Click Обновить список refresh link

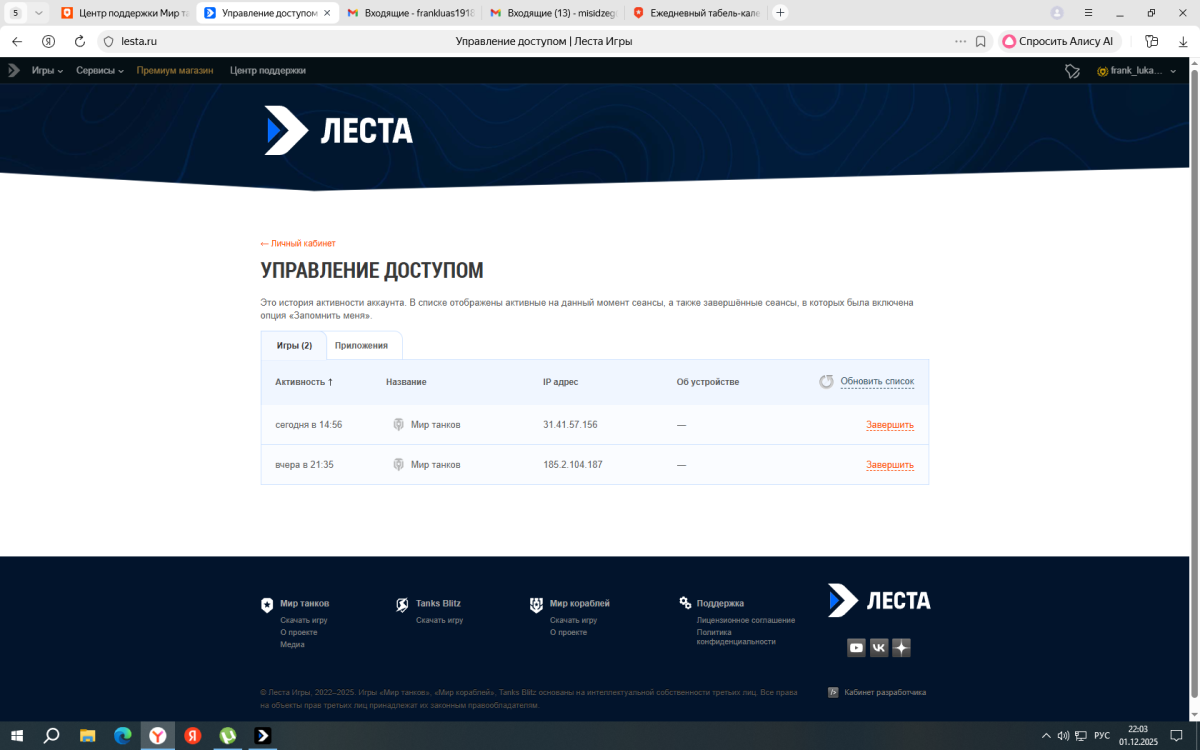[x=877, y=382]
